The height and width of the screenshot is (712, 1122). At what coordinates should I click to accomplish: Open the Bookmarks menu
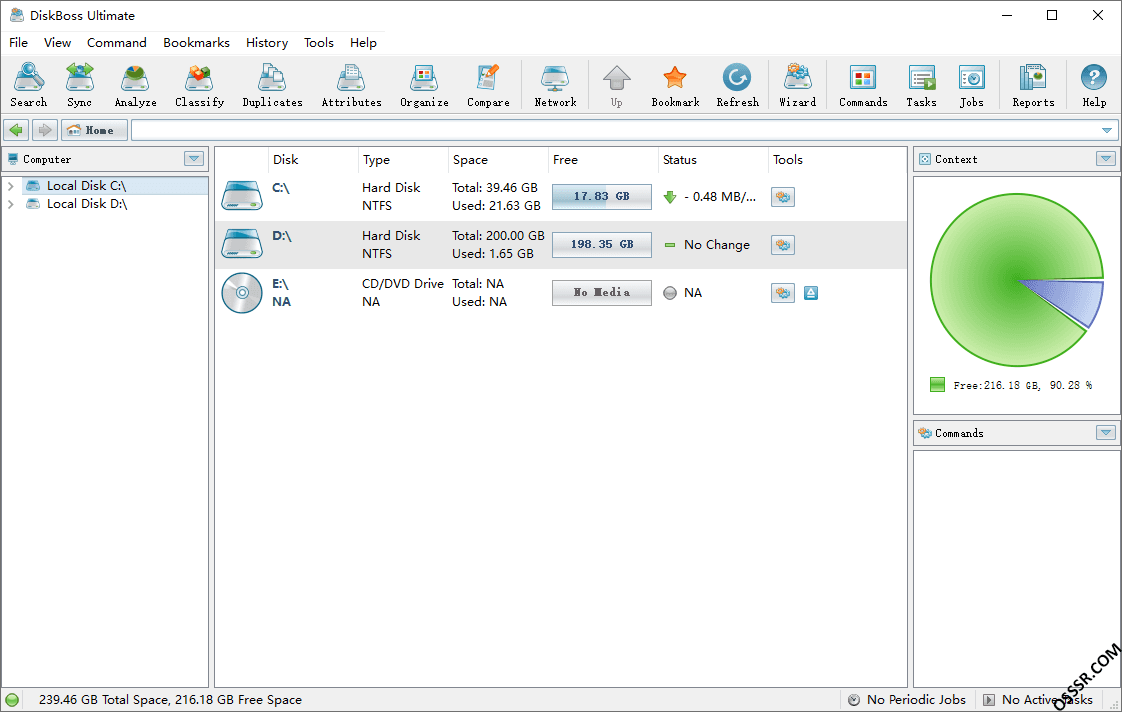[196, 43]
